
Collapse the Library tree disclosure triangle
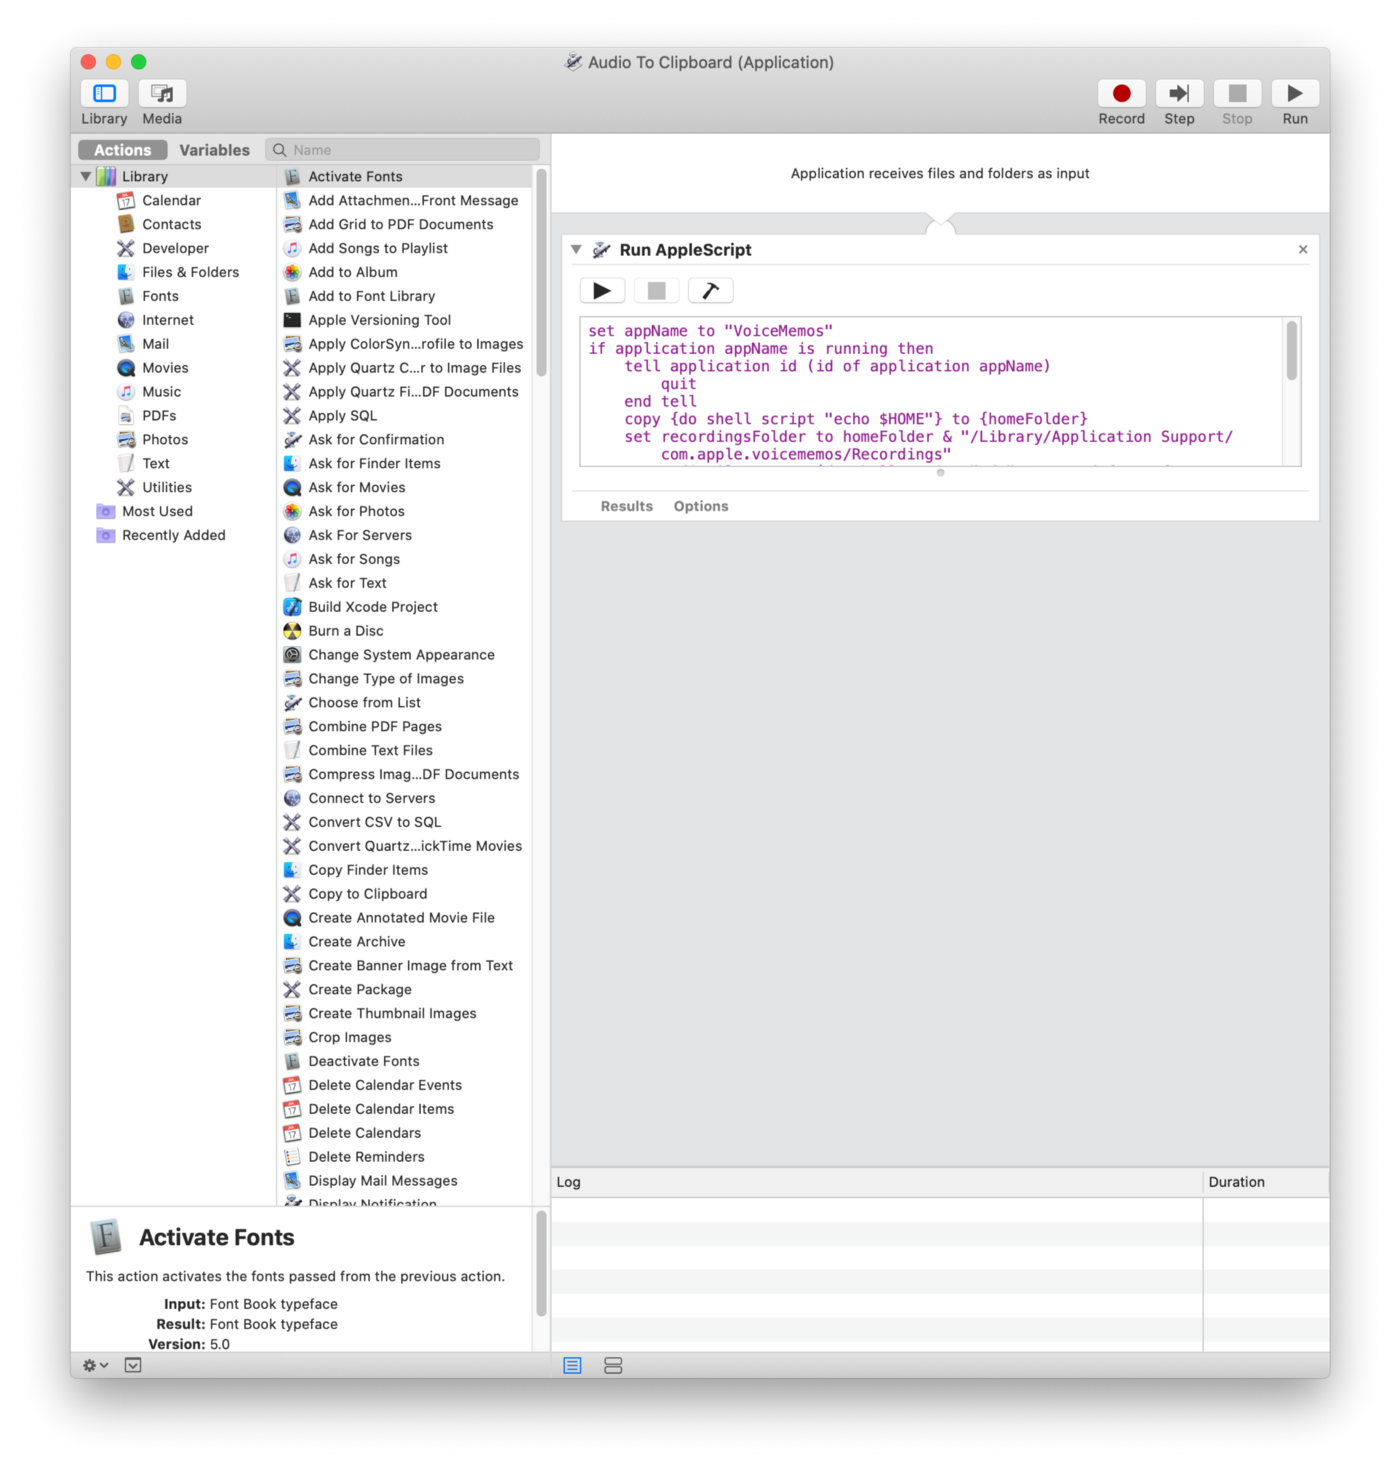click(x=86, y=176)
